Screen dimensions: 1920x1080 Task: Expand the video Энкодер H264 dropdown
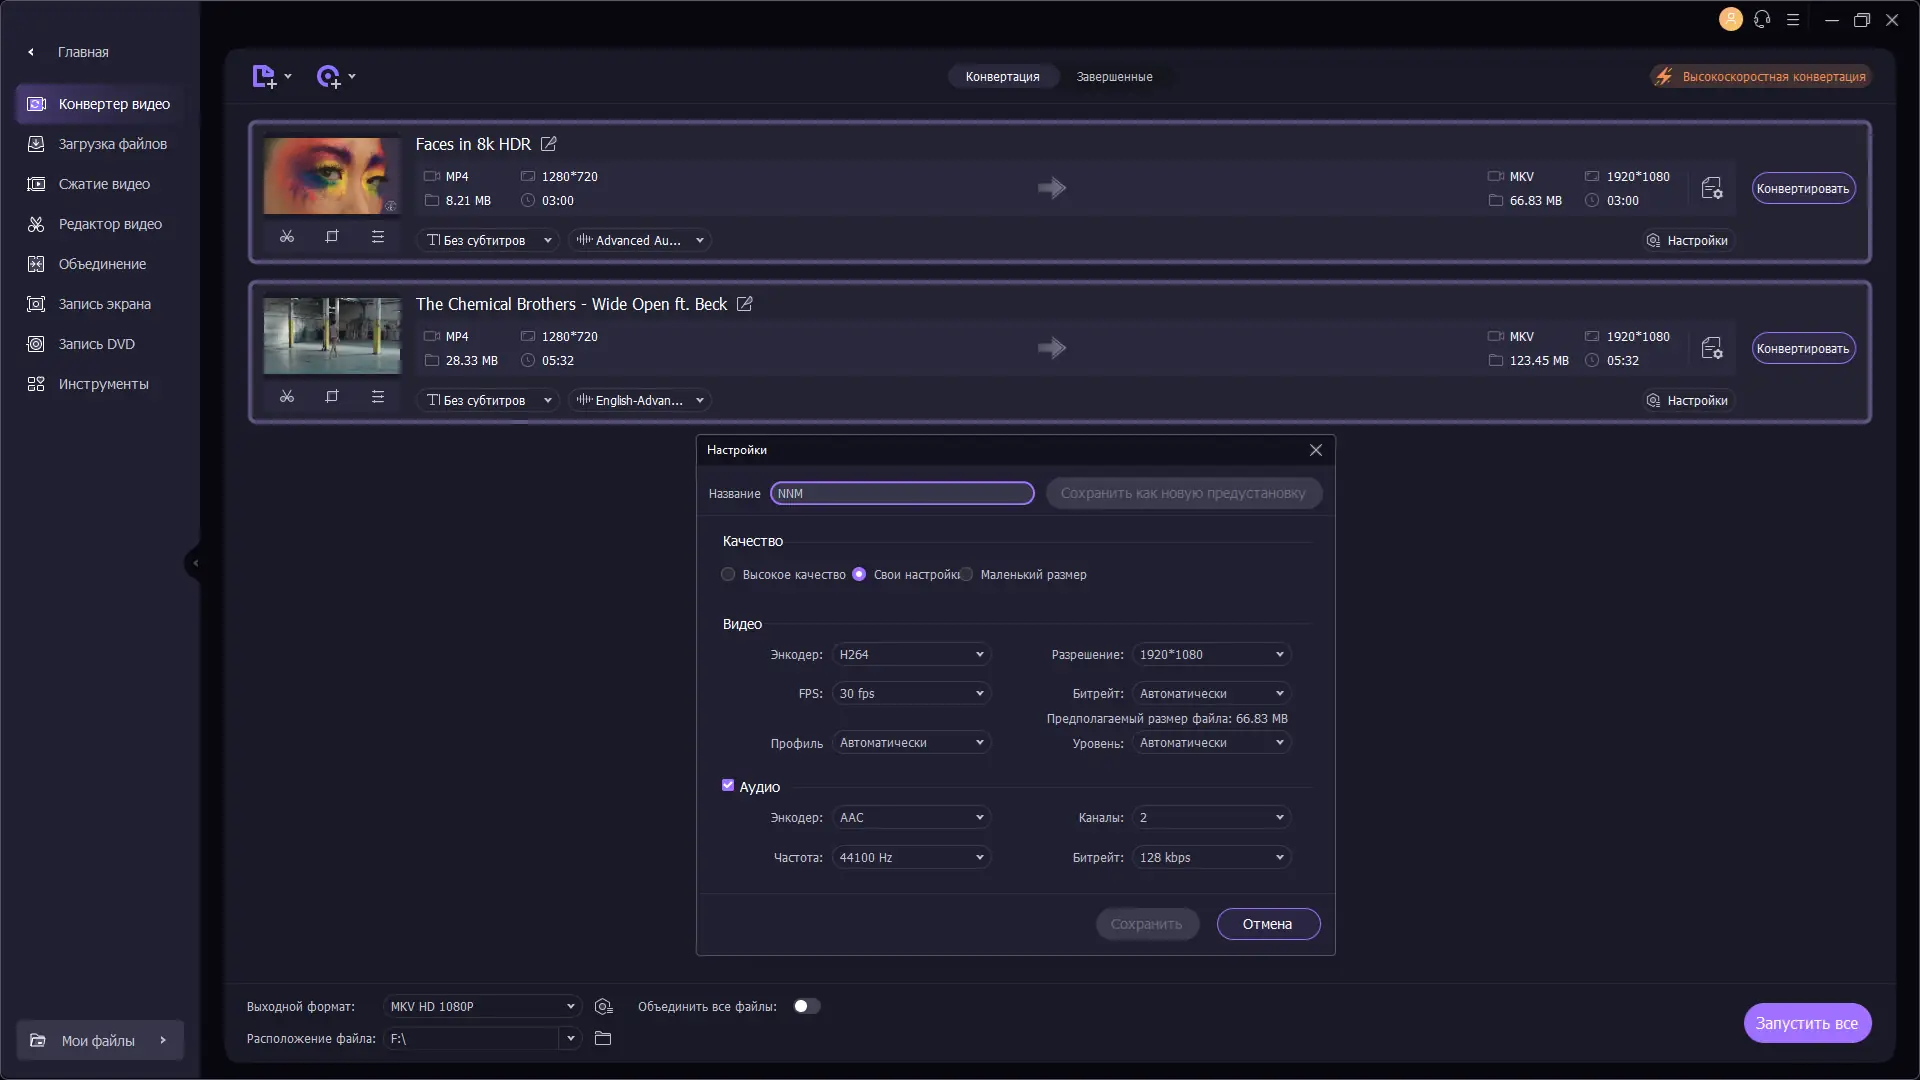[910, 655]
